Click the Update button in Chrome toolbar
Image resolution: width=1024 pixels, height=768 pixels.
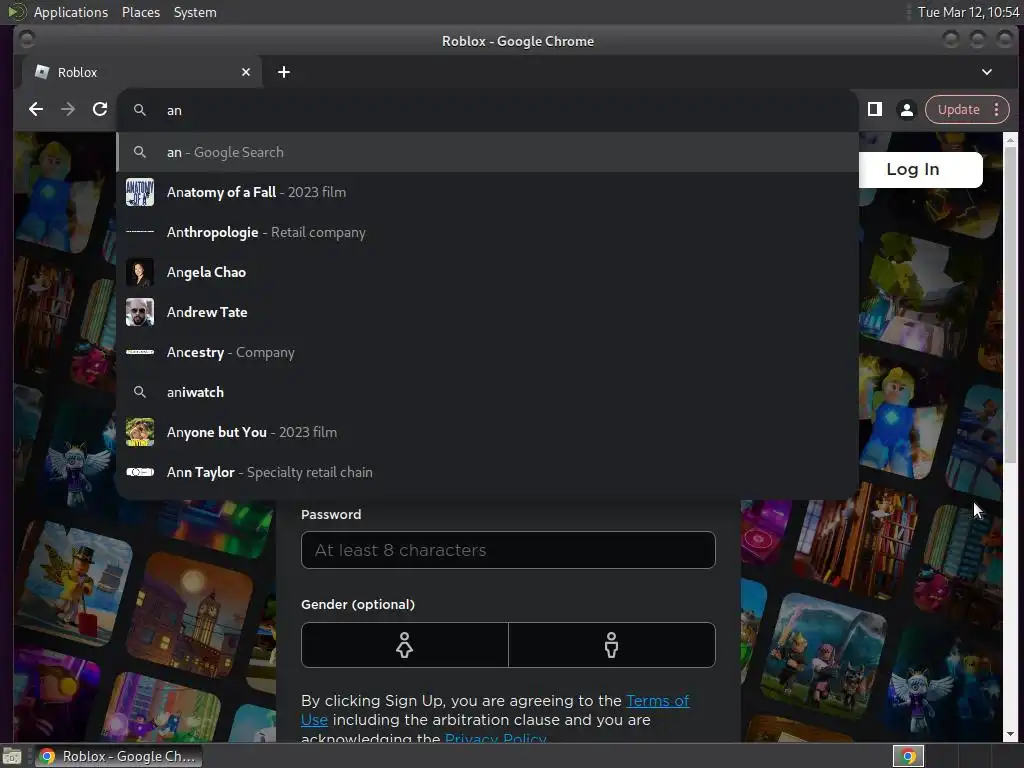pos(958,110)
